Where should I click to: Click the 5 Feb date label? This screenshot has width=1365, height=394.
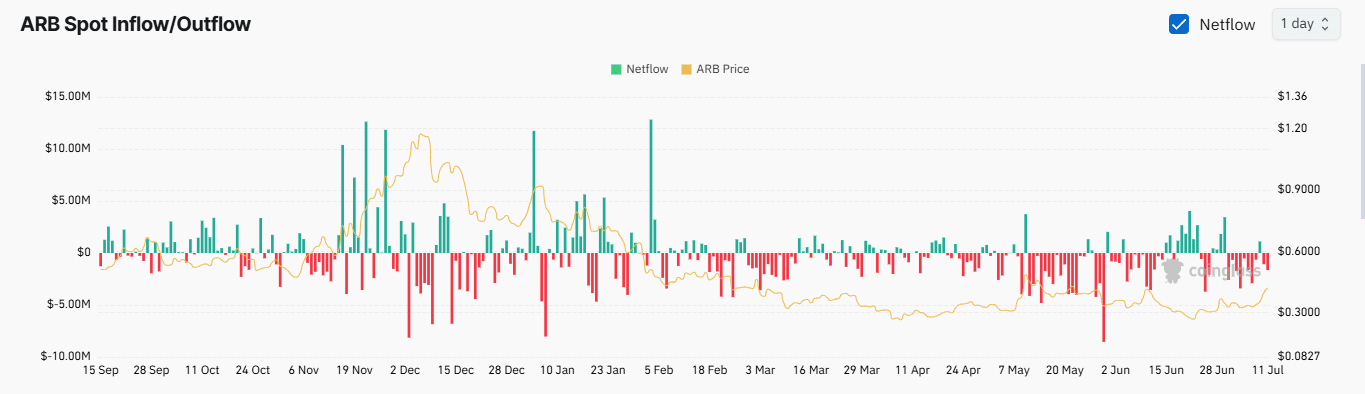(x=658, y=370)
